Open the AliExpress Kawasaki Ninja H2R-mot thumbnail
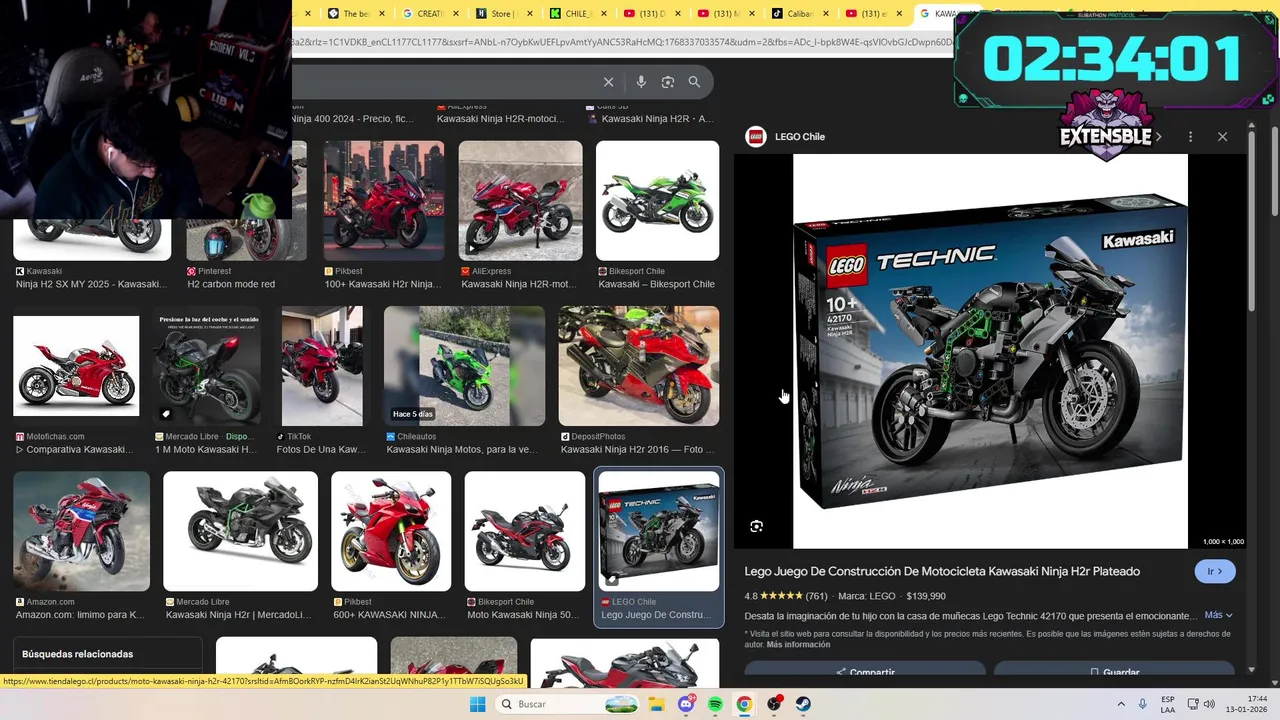1280x720 pixels. (520, 200)
